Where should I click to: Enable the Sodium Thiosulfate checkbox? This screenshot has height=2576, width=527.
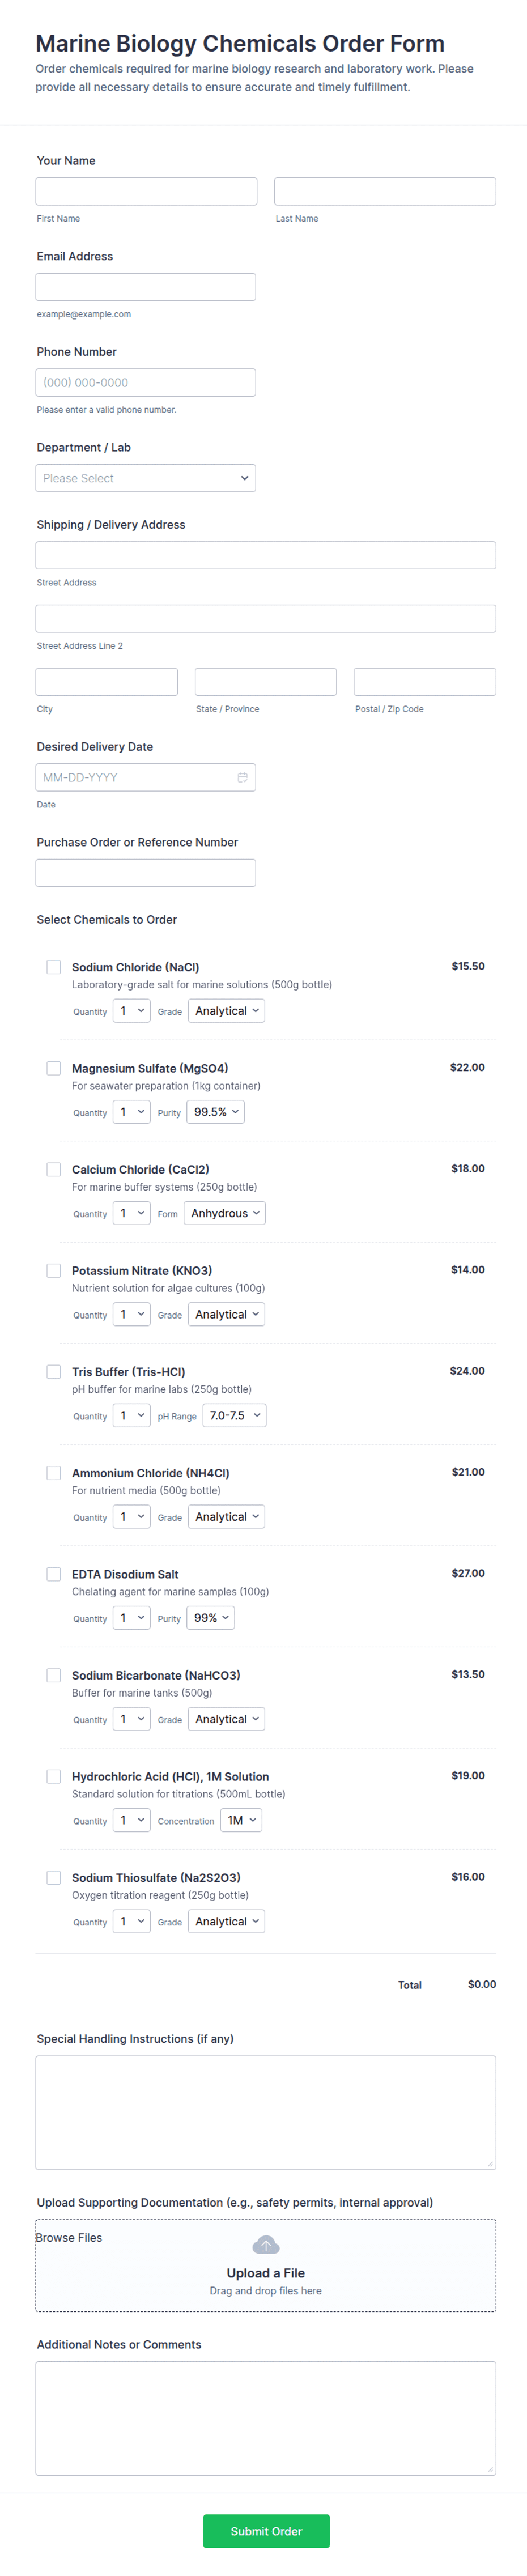point(54,1878)
